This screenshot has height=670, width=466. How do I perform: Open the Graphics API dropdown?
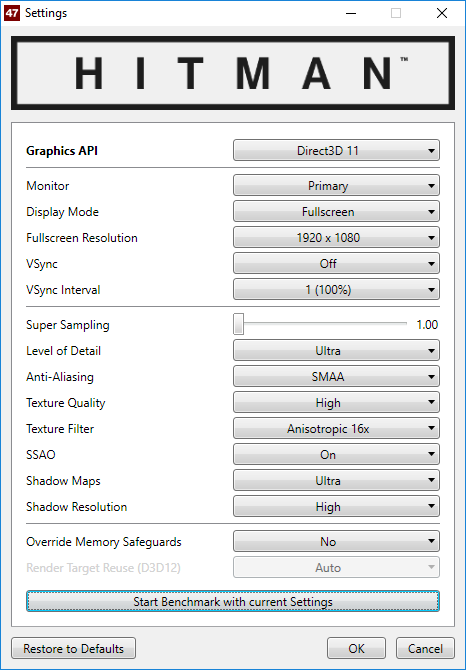click(336, 150)
